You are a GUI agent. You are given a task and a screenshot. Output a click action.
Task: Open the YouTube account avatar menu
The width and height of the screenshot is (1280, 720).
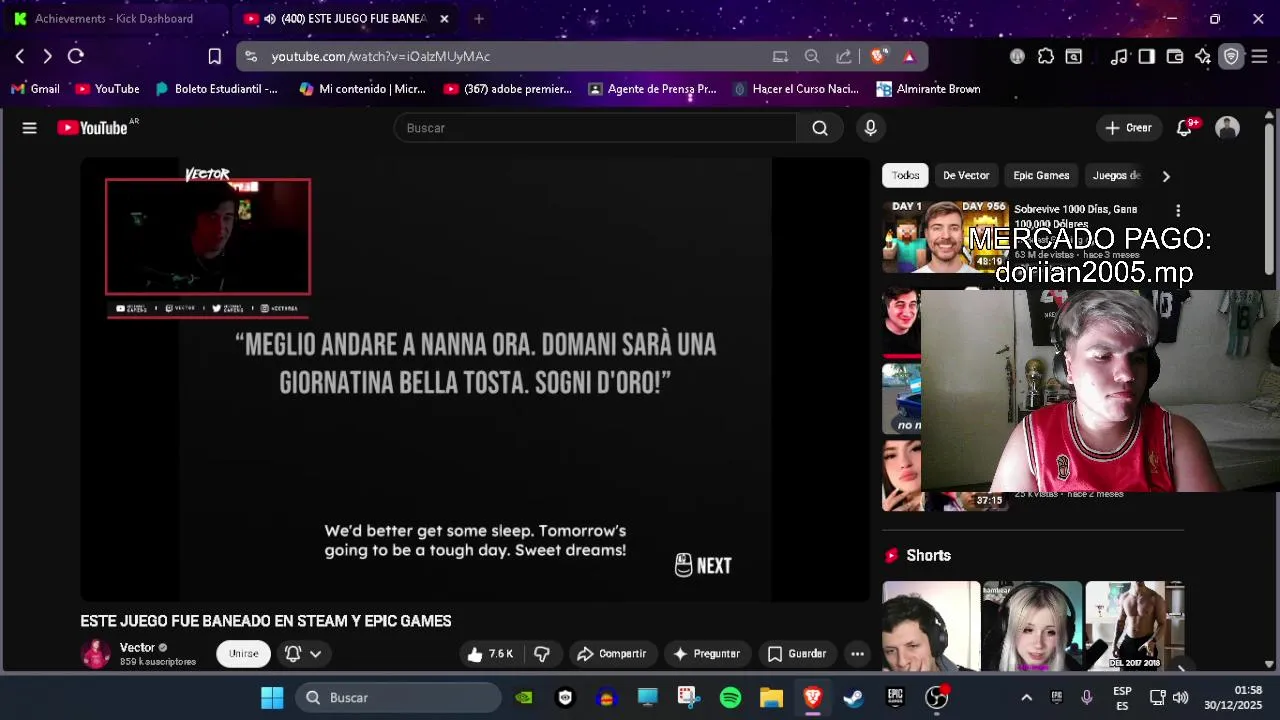point(1227,128)
